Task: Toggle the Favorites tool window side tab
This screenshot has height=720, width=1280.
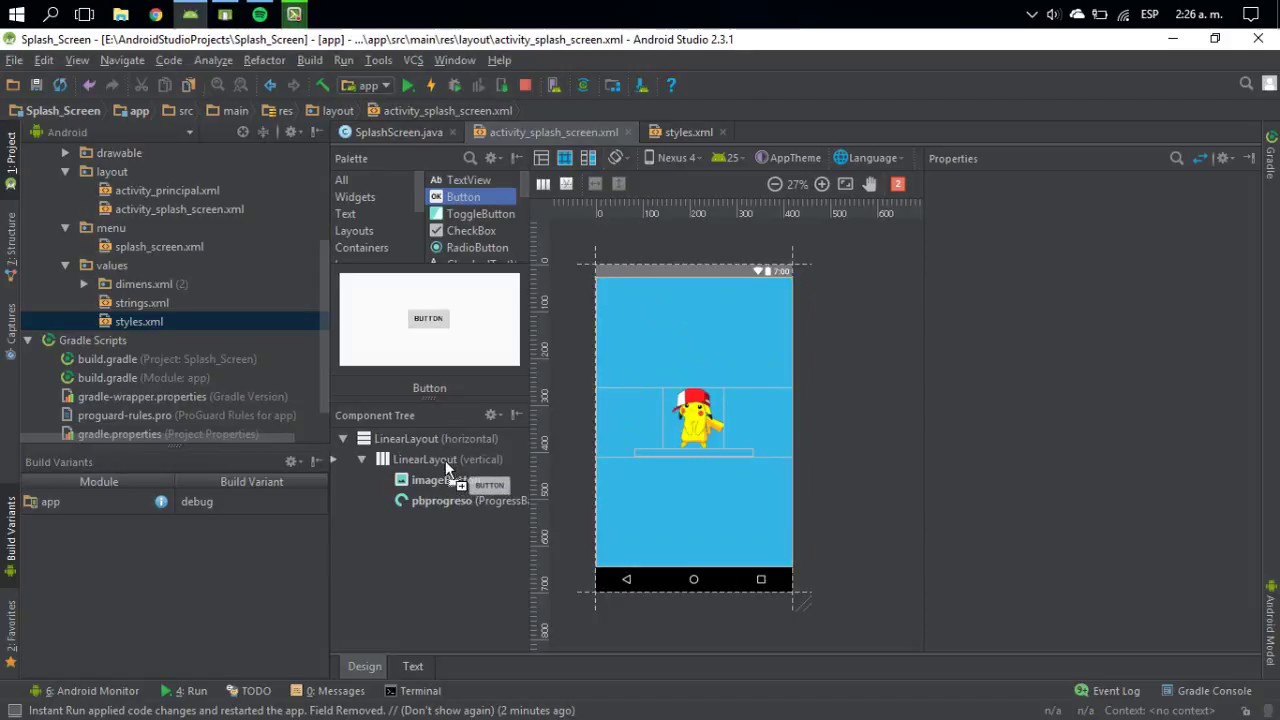Action: [x=11, y=634]
